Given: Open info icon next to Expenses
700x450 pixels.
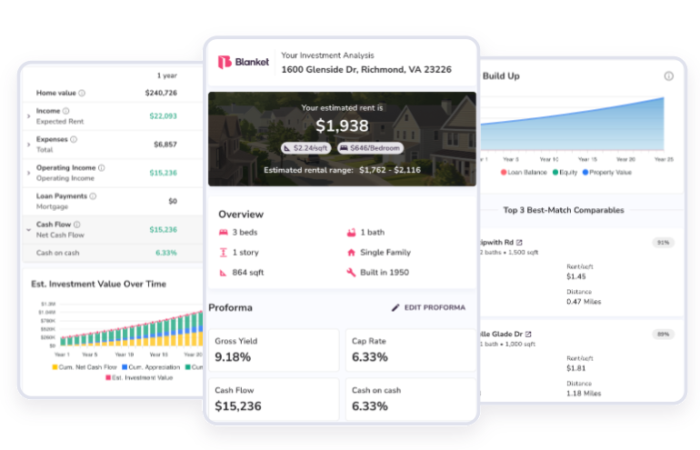Looking at the screenshot, I should (x=74, y=139).
